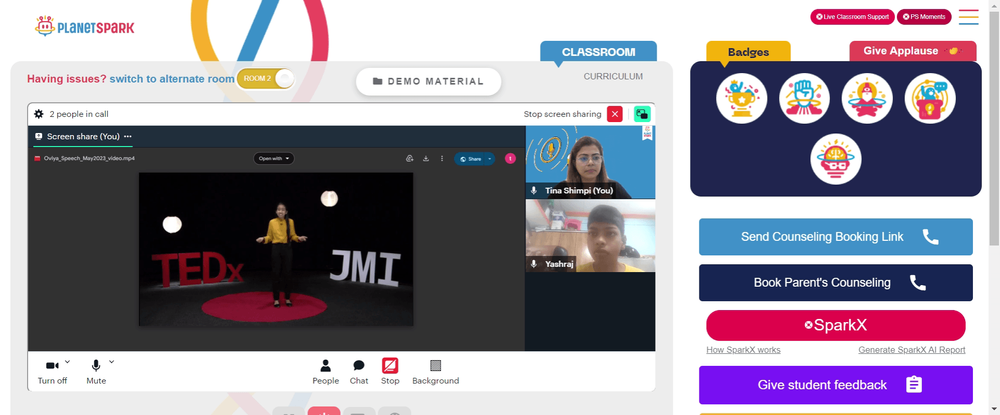Click the green layout switch icon
This screenshot has width=1000, height=415.
click(x=642, y=114)
